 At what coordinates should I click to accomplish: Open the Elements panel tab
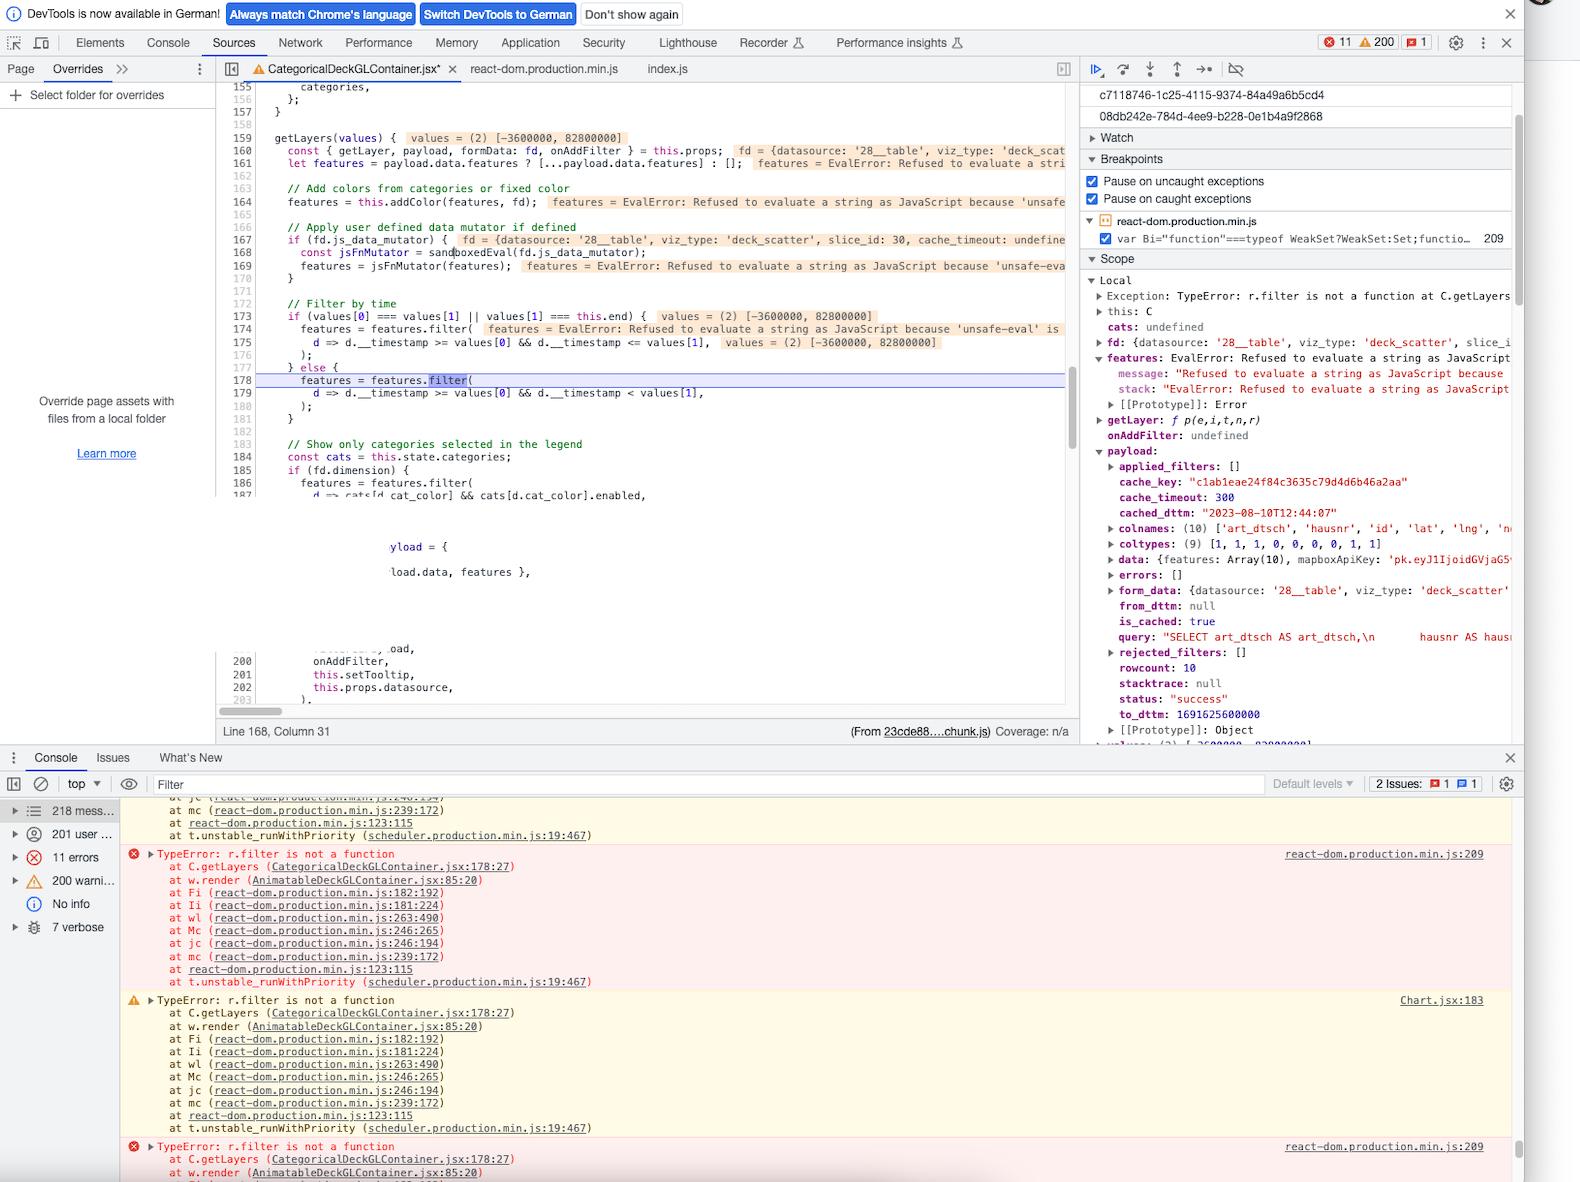[100, 43]
